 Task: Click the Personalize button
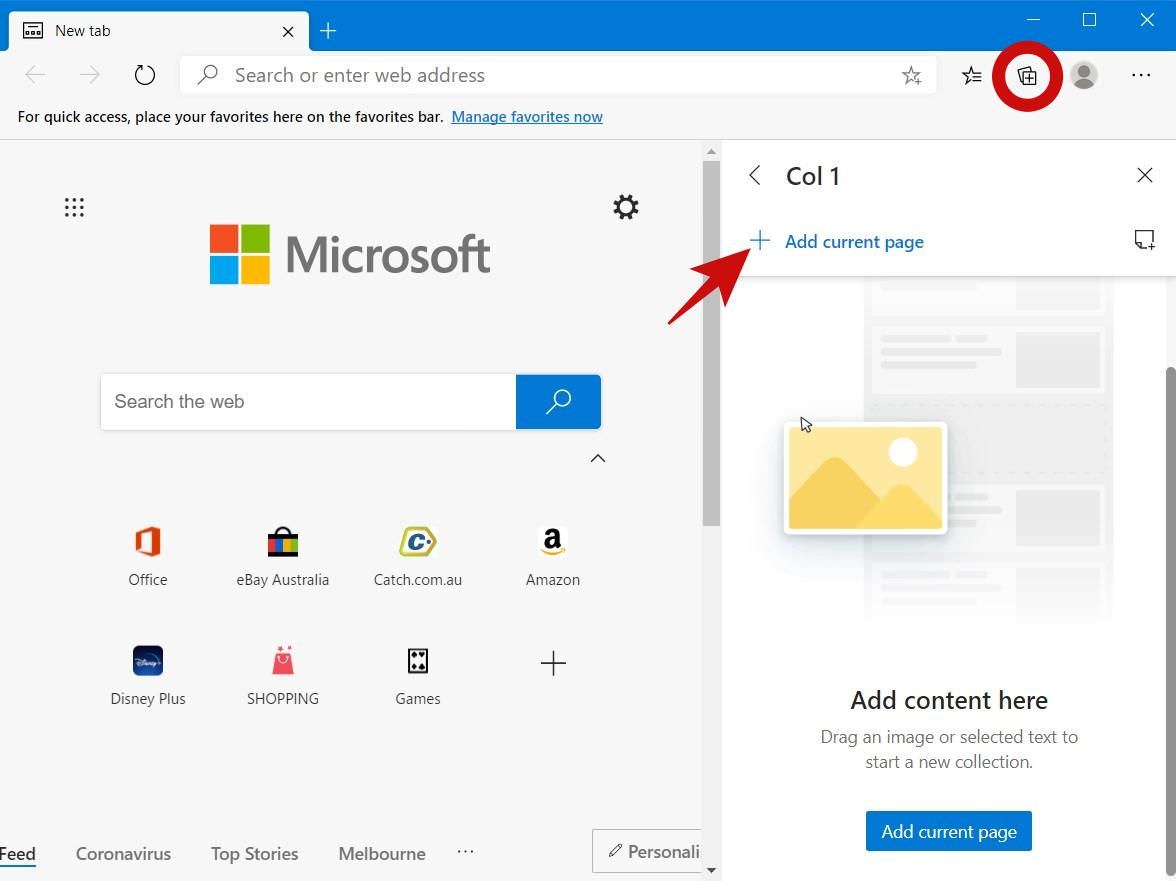pyautogui.click(x=648, y=851)
